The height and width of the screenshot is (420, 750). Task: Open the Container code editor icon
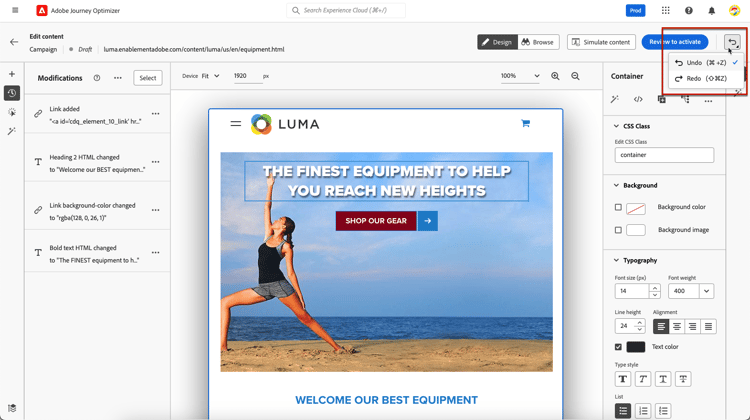click(638, 99)
